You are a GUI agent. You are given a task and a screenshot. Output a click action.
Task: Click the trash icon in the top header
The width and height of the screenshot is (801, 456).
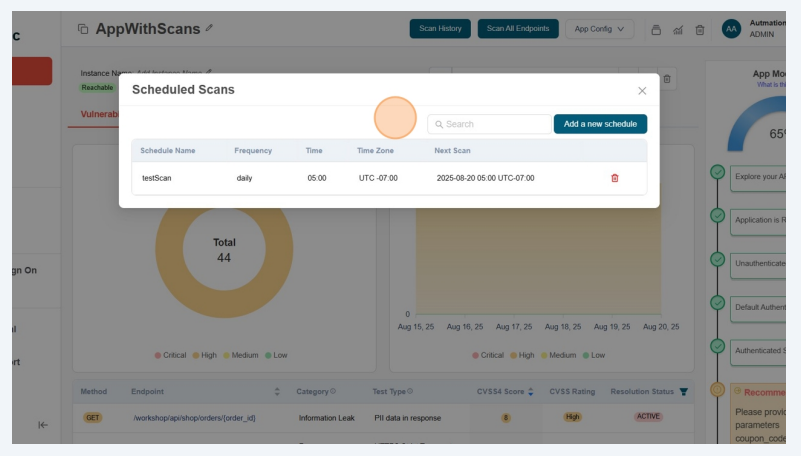pos(700,30)
